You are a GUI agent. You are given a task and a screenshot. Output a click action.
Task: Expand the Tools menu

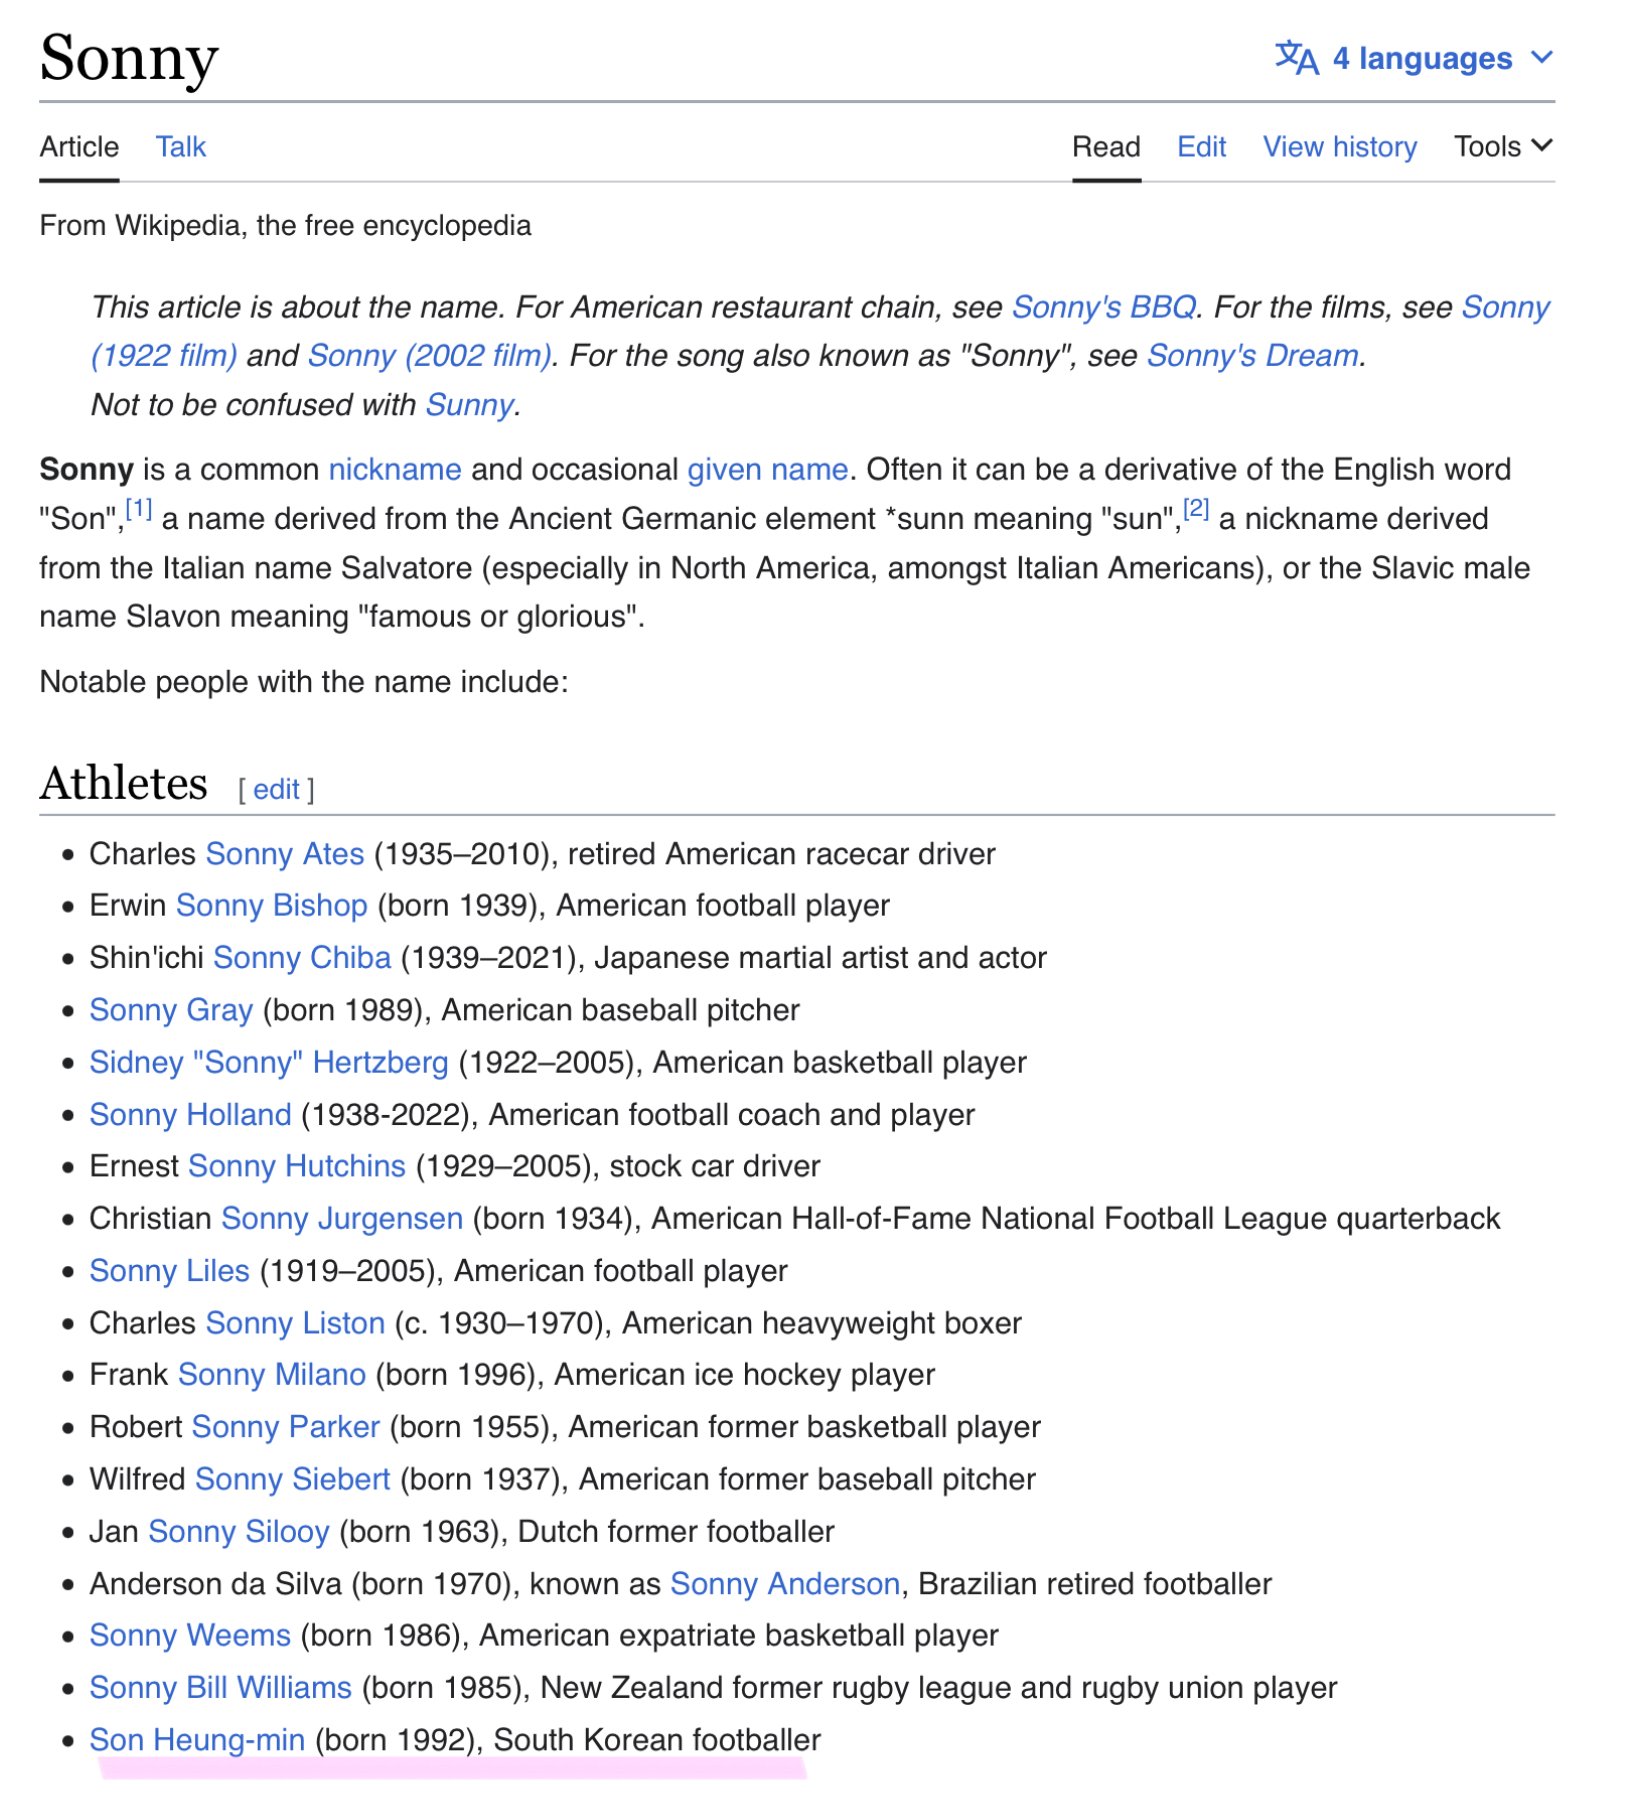coord(1503,147)
